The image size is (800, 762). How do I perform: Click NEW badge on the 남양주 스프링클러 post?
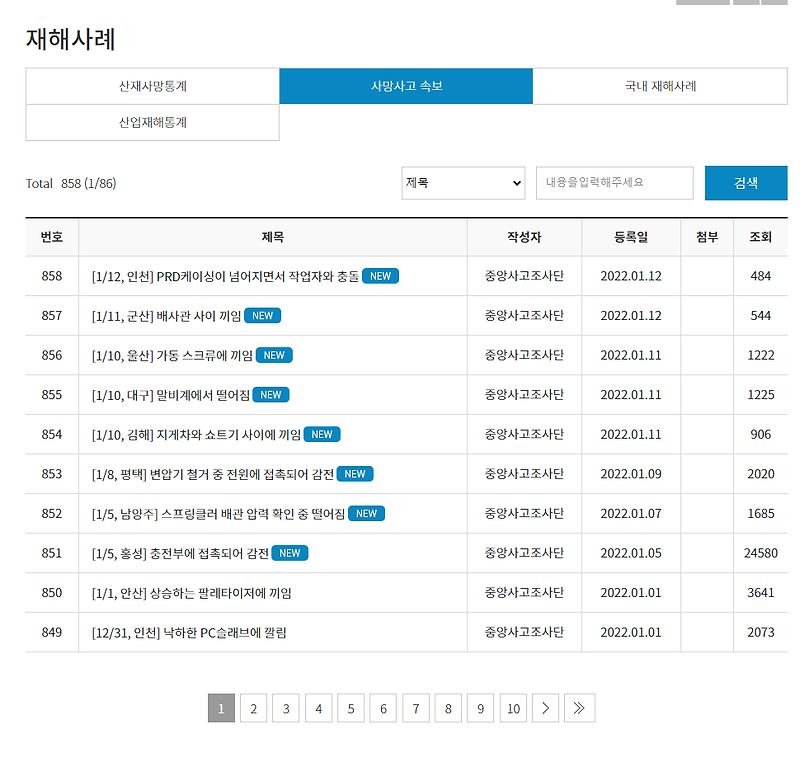pos(366,513)
